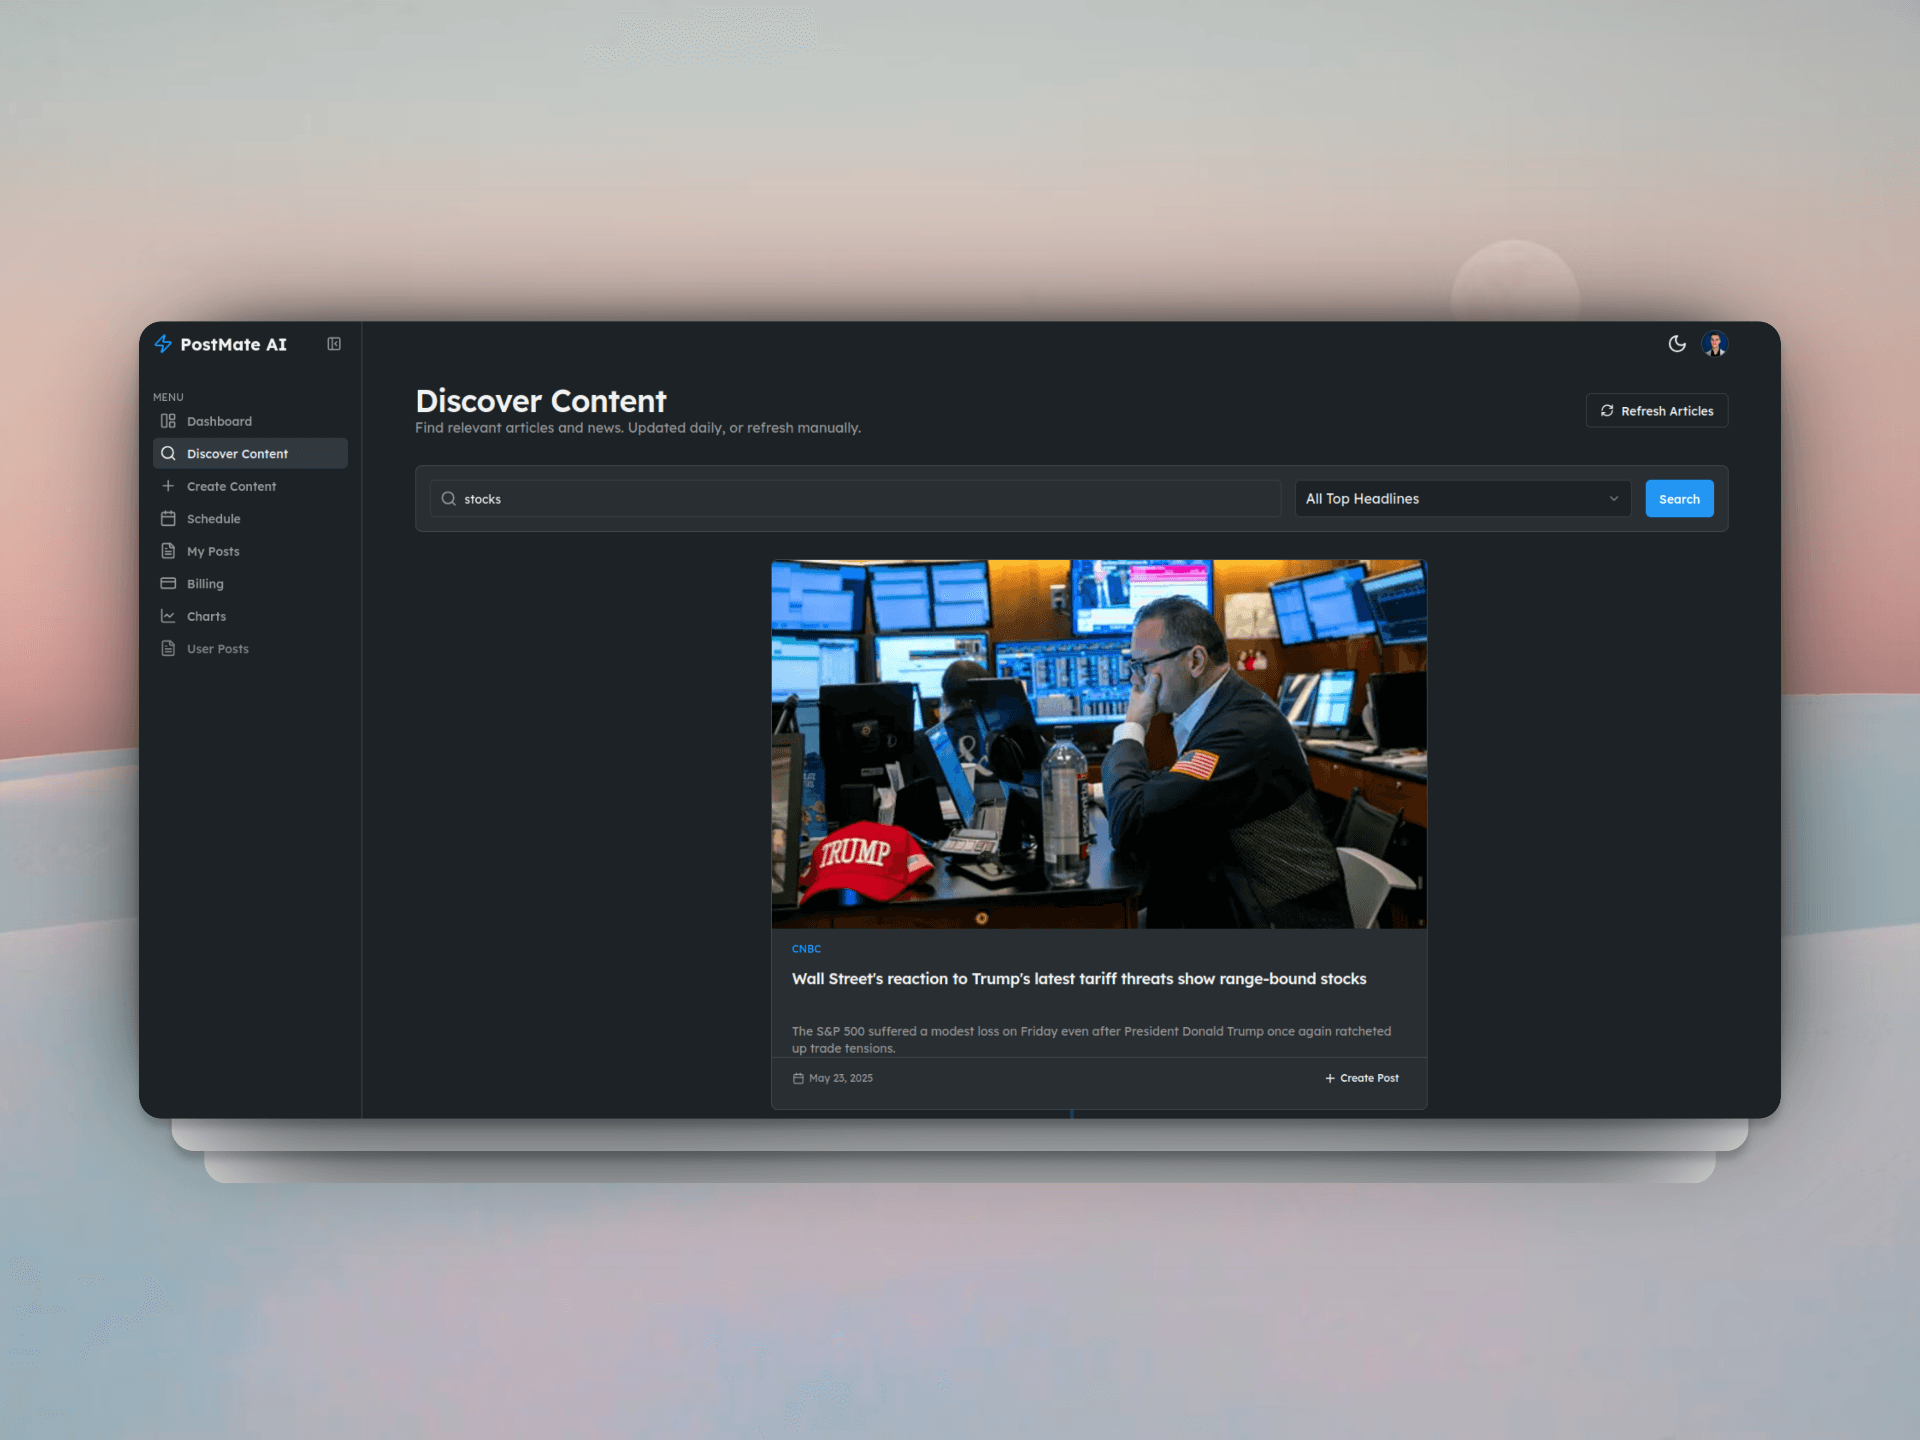
Task: Click the Create Content plus icon
Action: (168, 486)
